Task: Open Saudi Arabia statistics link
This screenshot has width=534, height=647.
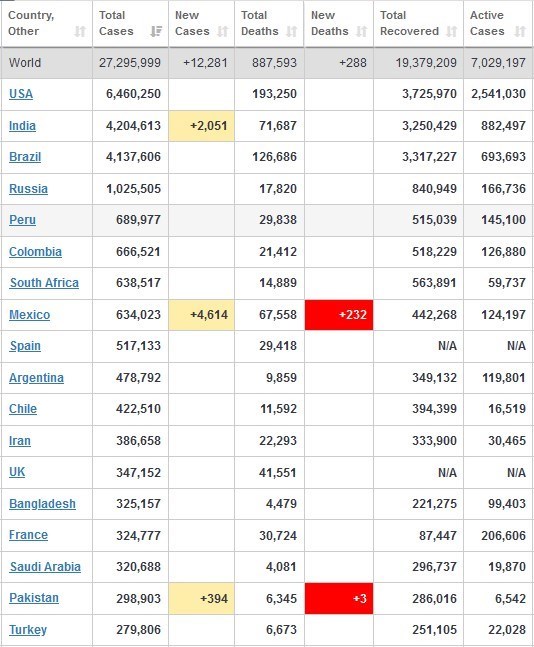Action: [x=45, y=567]
